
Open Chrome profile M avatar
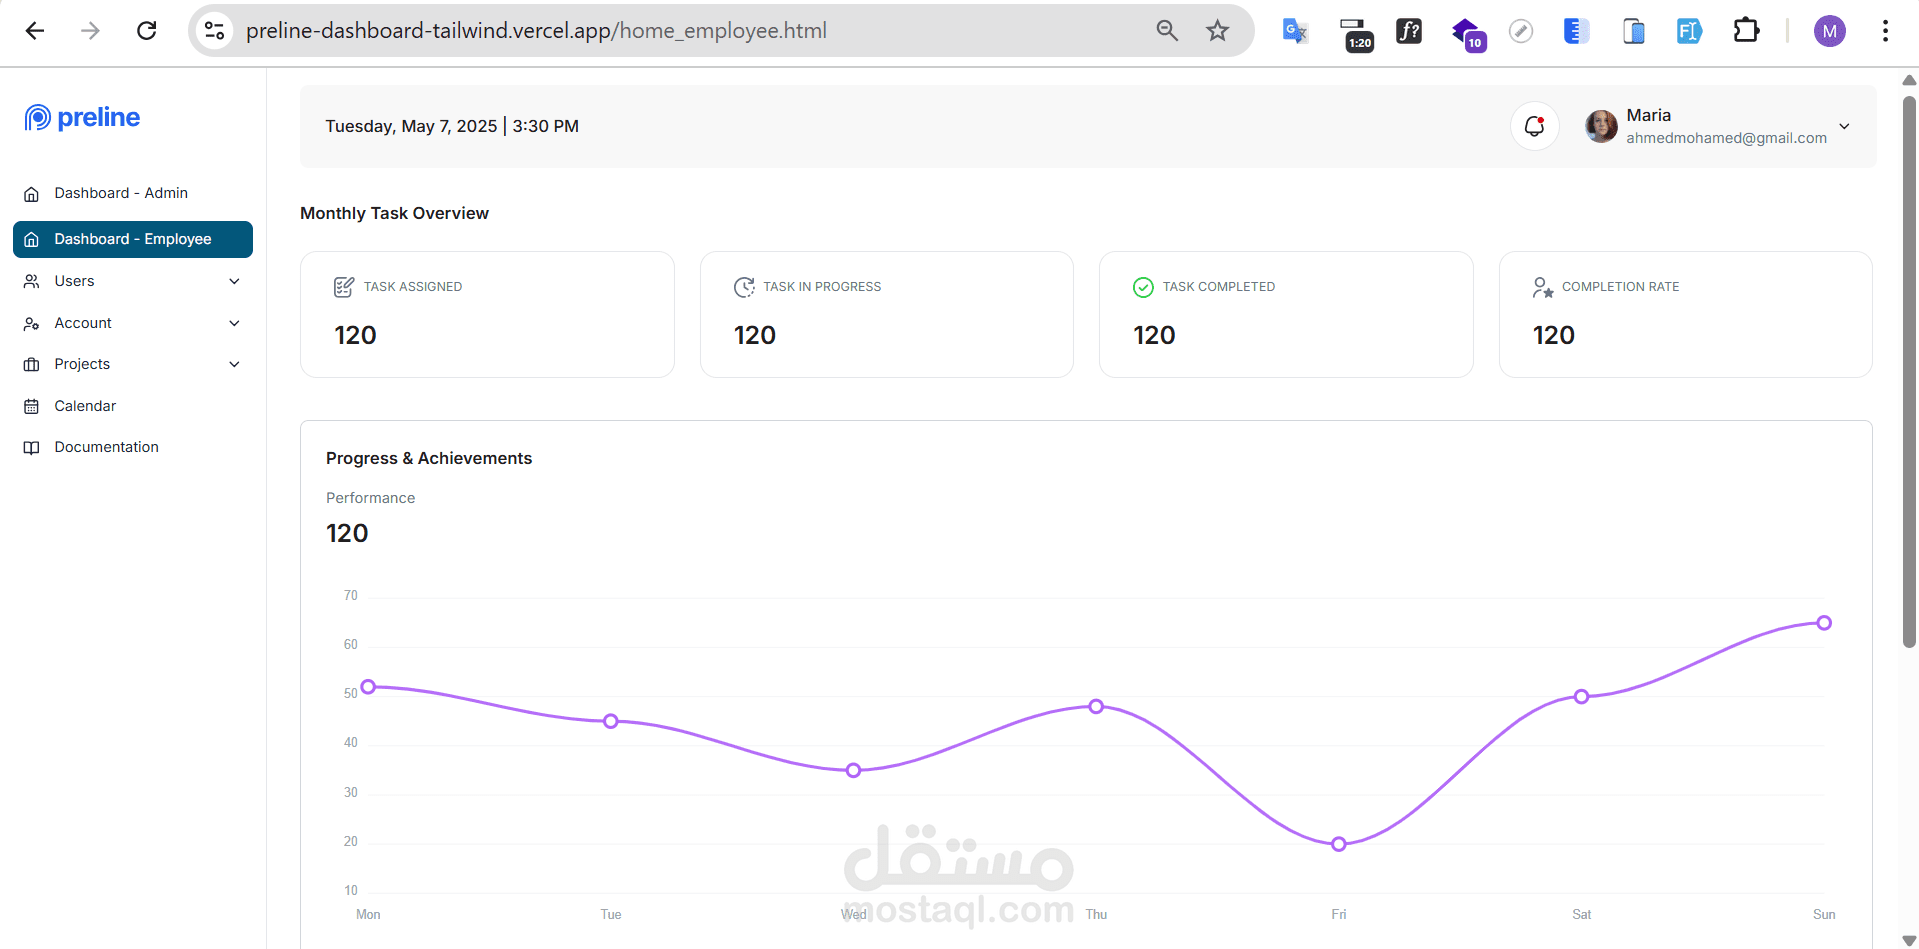click(x=1830, y=31)
